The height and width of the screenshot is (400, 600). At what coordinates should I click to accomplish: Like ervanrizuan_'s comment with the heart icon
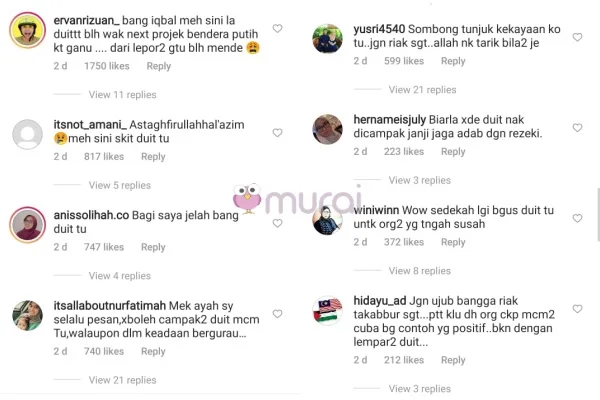pos(277,29)
